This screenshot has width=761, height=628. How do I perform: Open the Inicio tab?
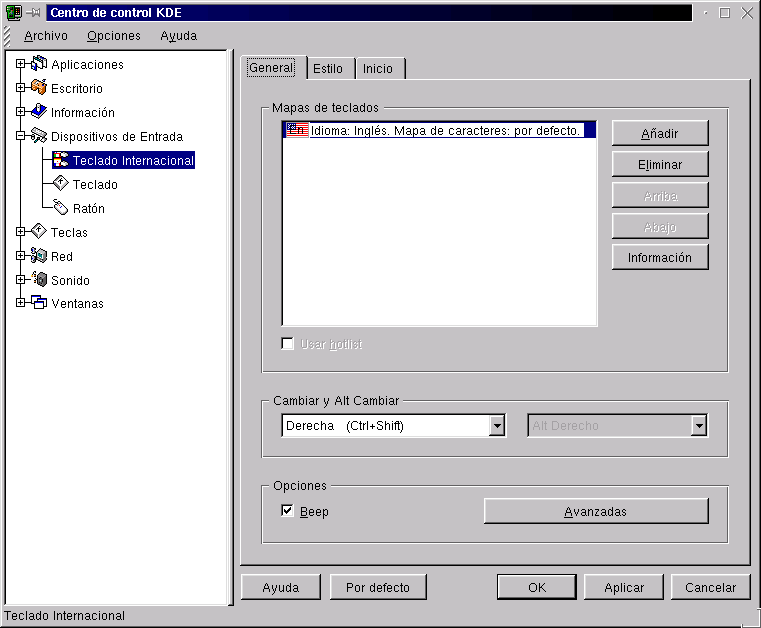[378, 69]
